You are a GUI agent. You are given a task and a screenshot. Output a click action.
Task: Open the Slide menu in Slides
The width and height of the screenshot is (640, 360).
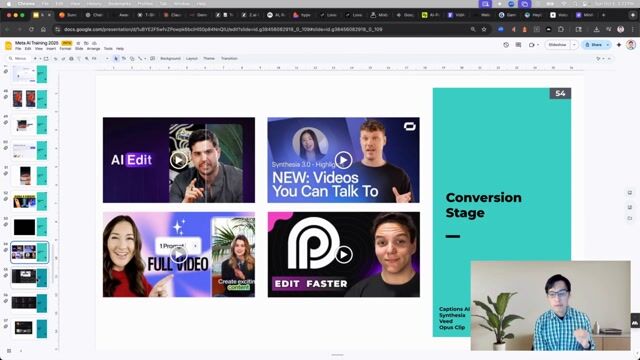(x=79, y=49)
